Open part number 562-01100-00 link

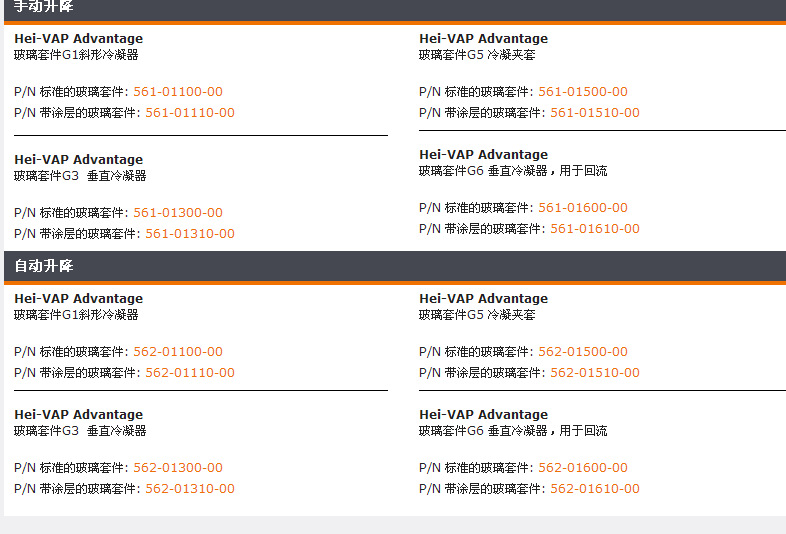[x=178, y=352]
